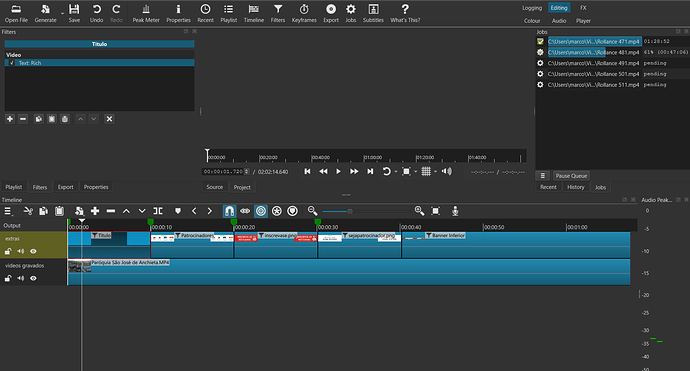Toggle scrub while dragging eye icon
Viewport: 690px width, 371px height.
point(245,211)
